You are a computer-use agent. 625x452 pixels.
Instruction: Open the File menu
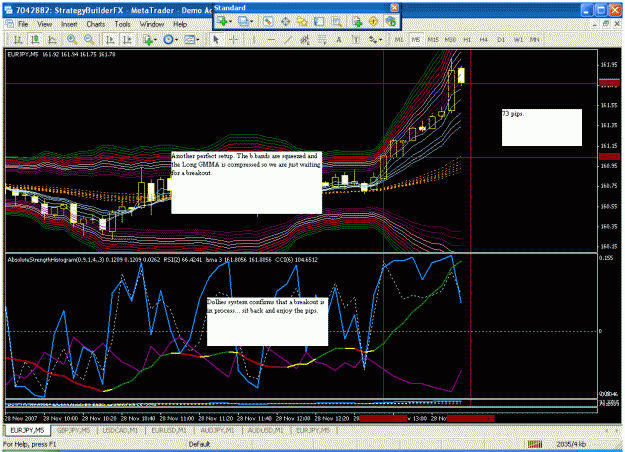23,24
